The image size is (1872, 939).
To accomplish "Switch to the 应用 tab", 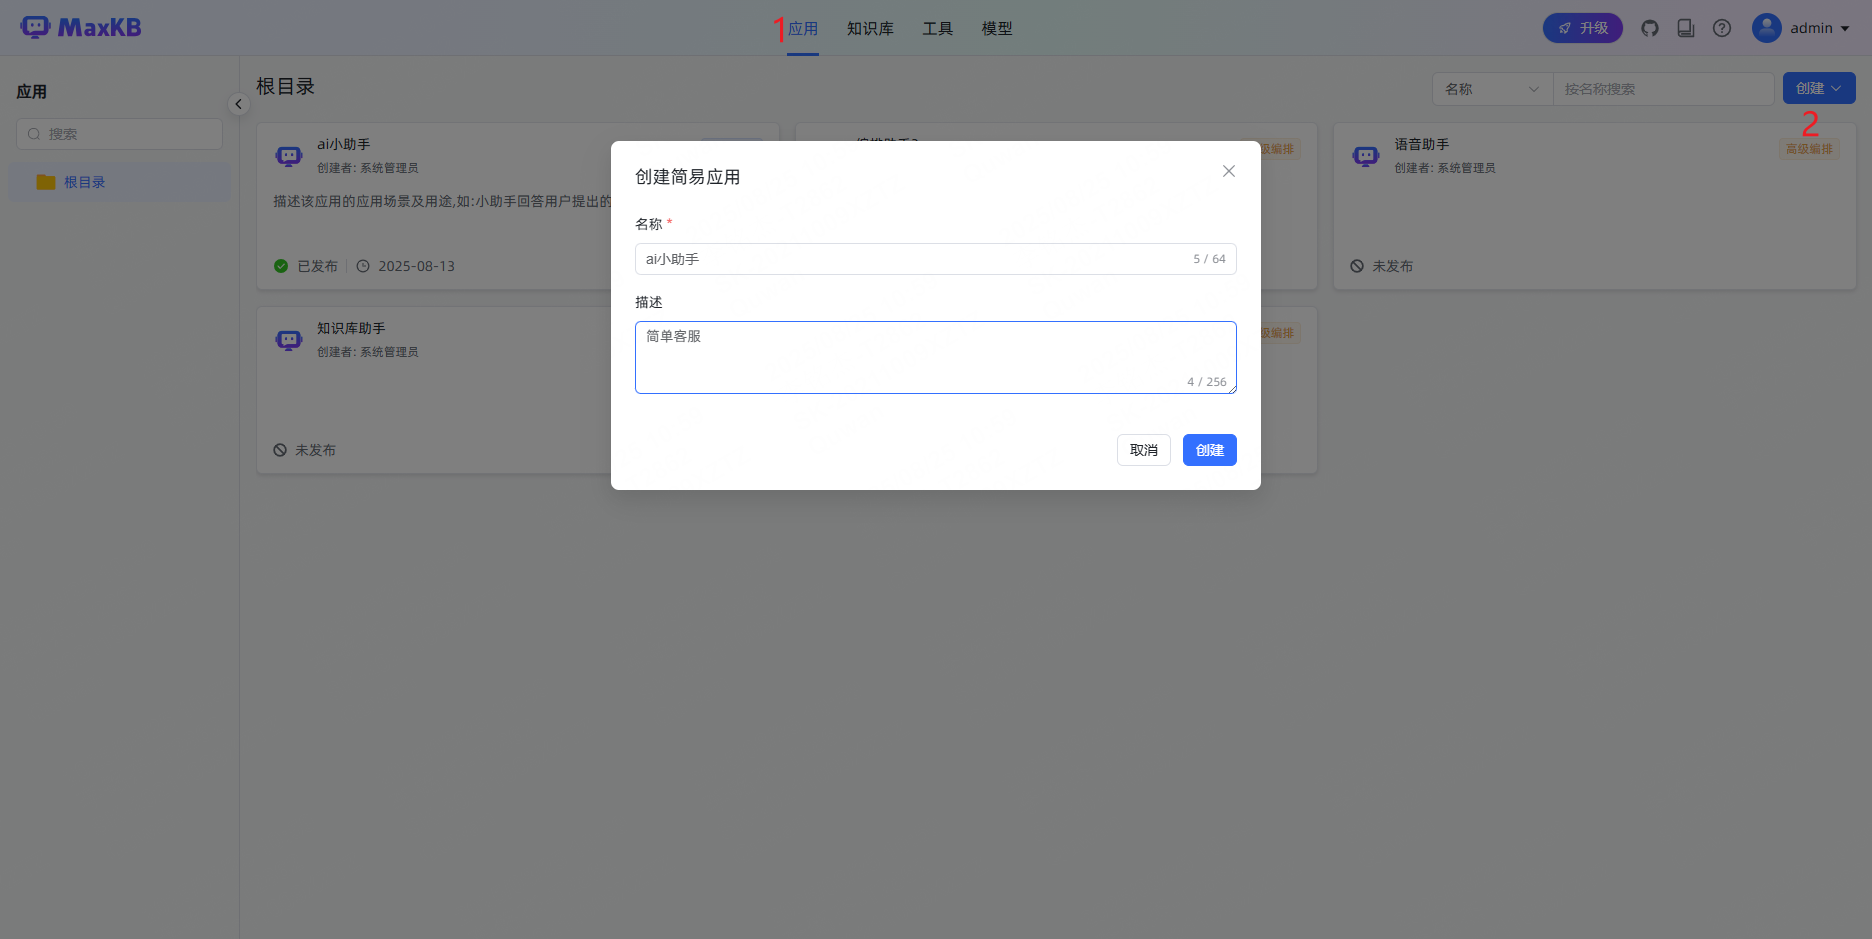I will pyautogui.click(x=803, y=29).
